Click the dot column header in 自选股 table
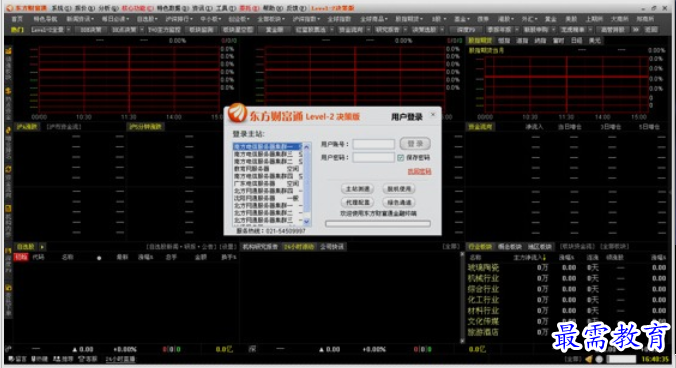Viewport: 676px width, 368px height. click(x=99, y=258)
